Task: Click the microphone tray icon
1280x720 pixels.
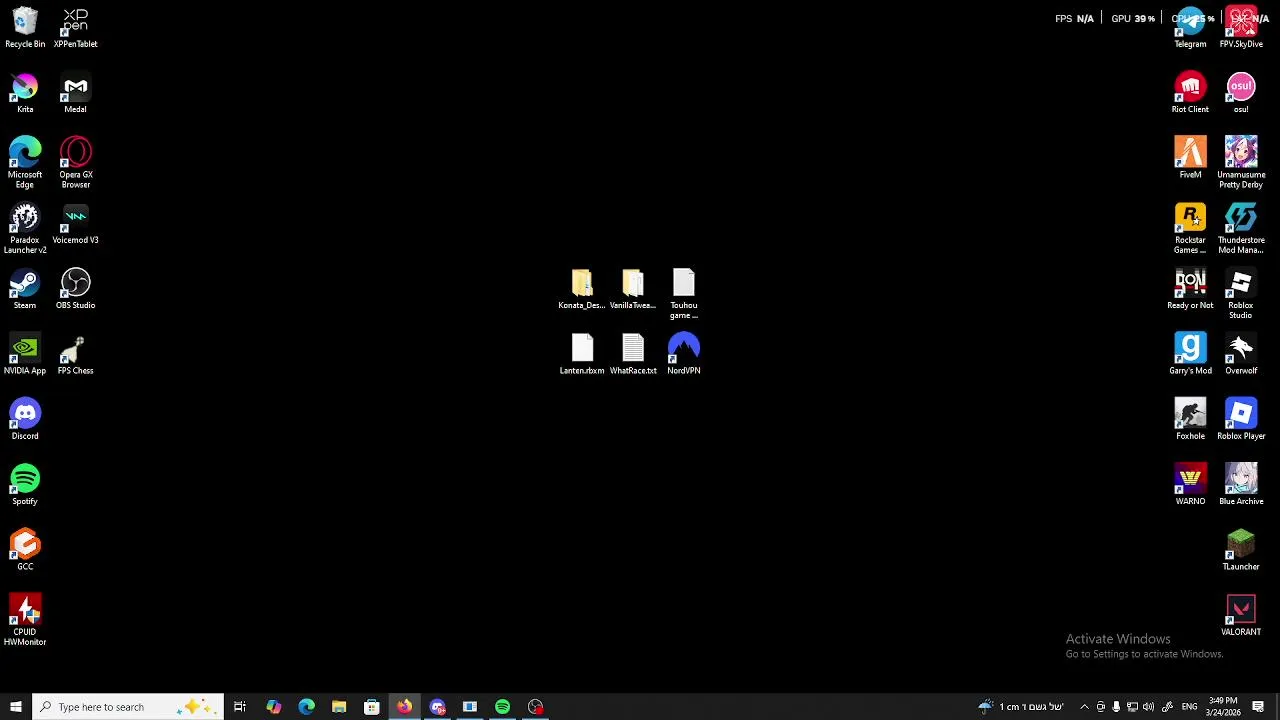Action: (x=1116, y=707)
